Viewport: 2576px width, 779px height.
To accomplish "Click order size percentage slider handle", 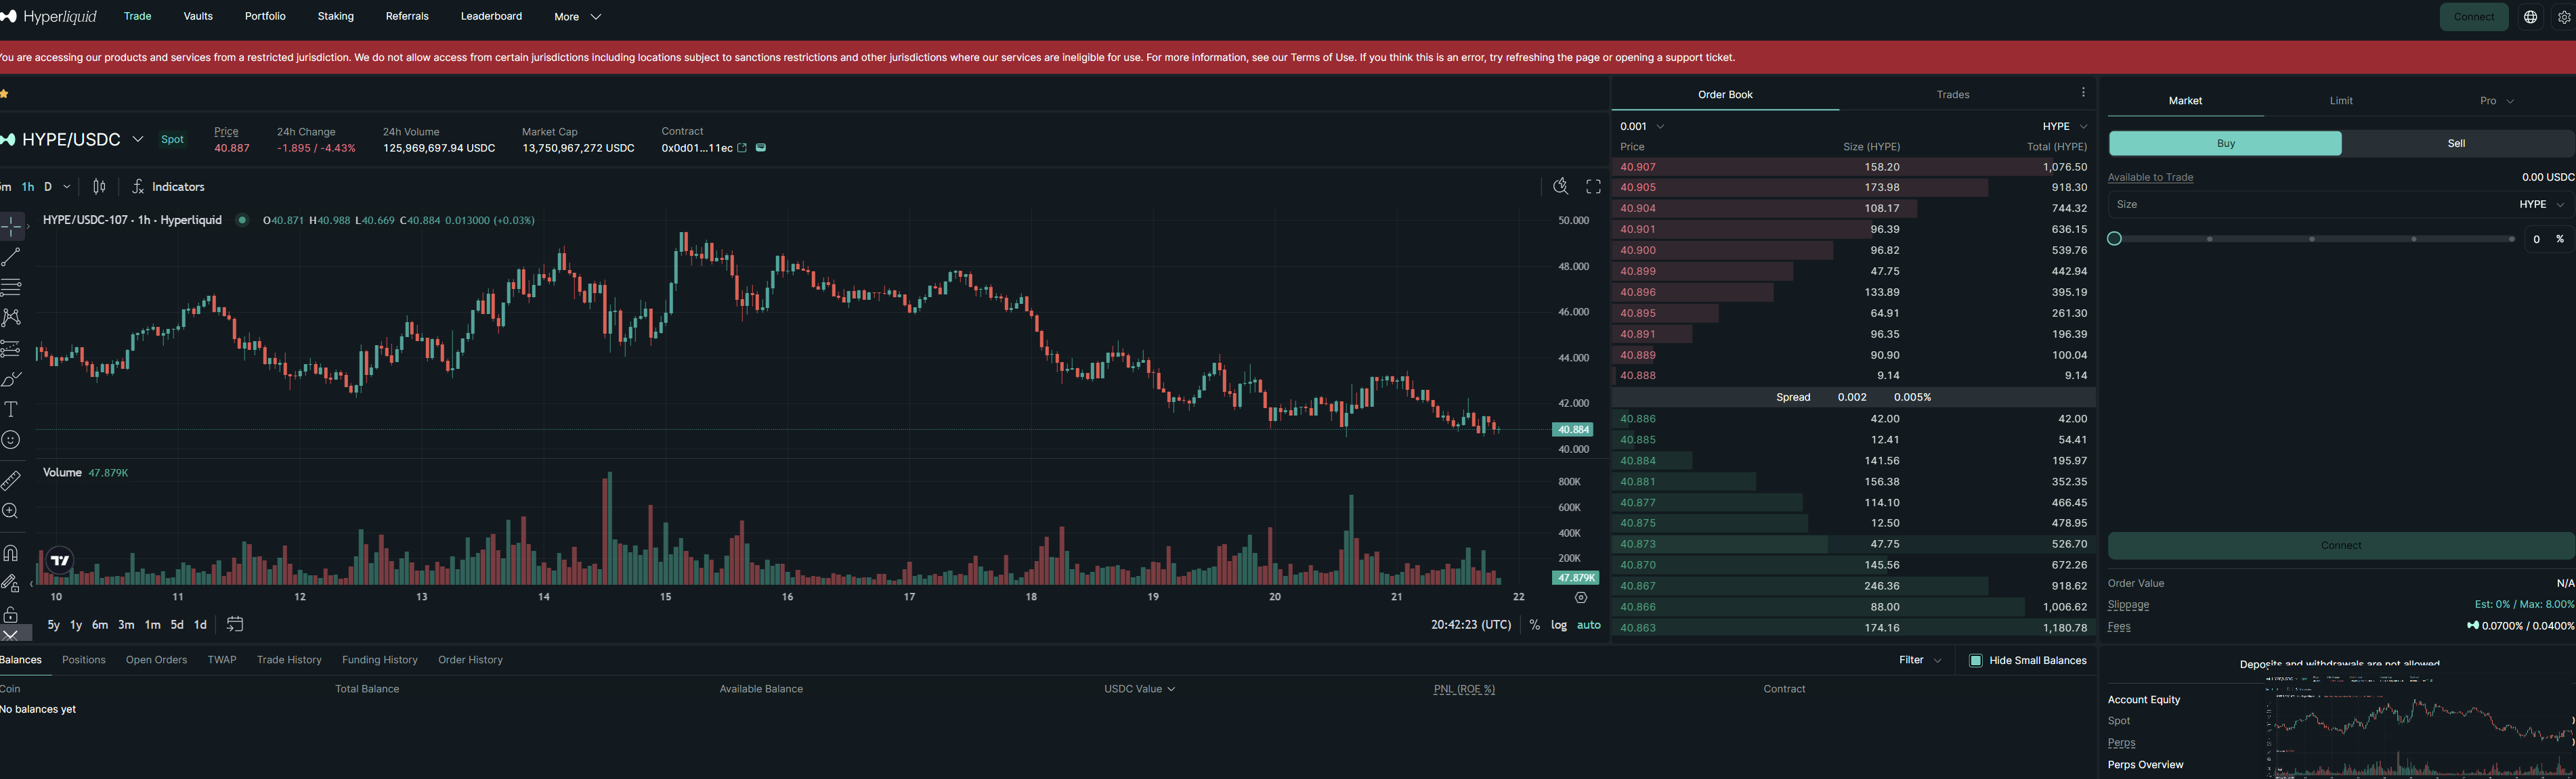I will 2114,238.
